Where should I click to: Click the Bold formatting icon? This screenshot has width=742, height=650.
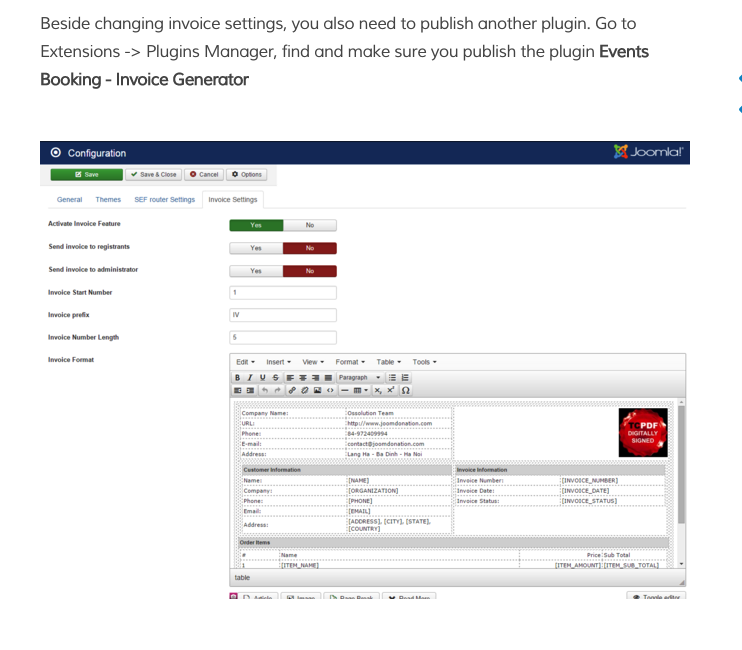tap(237, 377)
